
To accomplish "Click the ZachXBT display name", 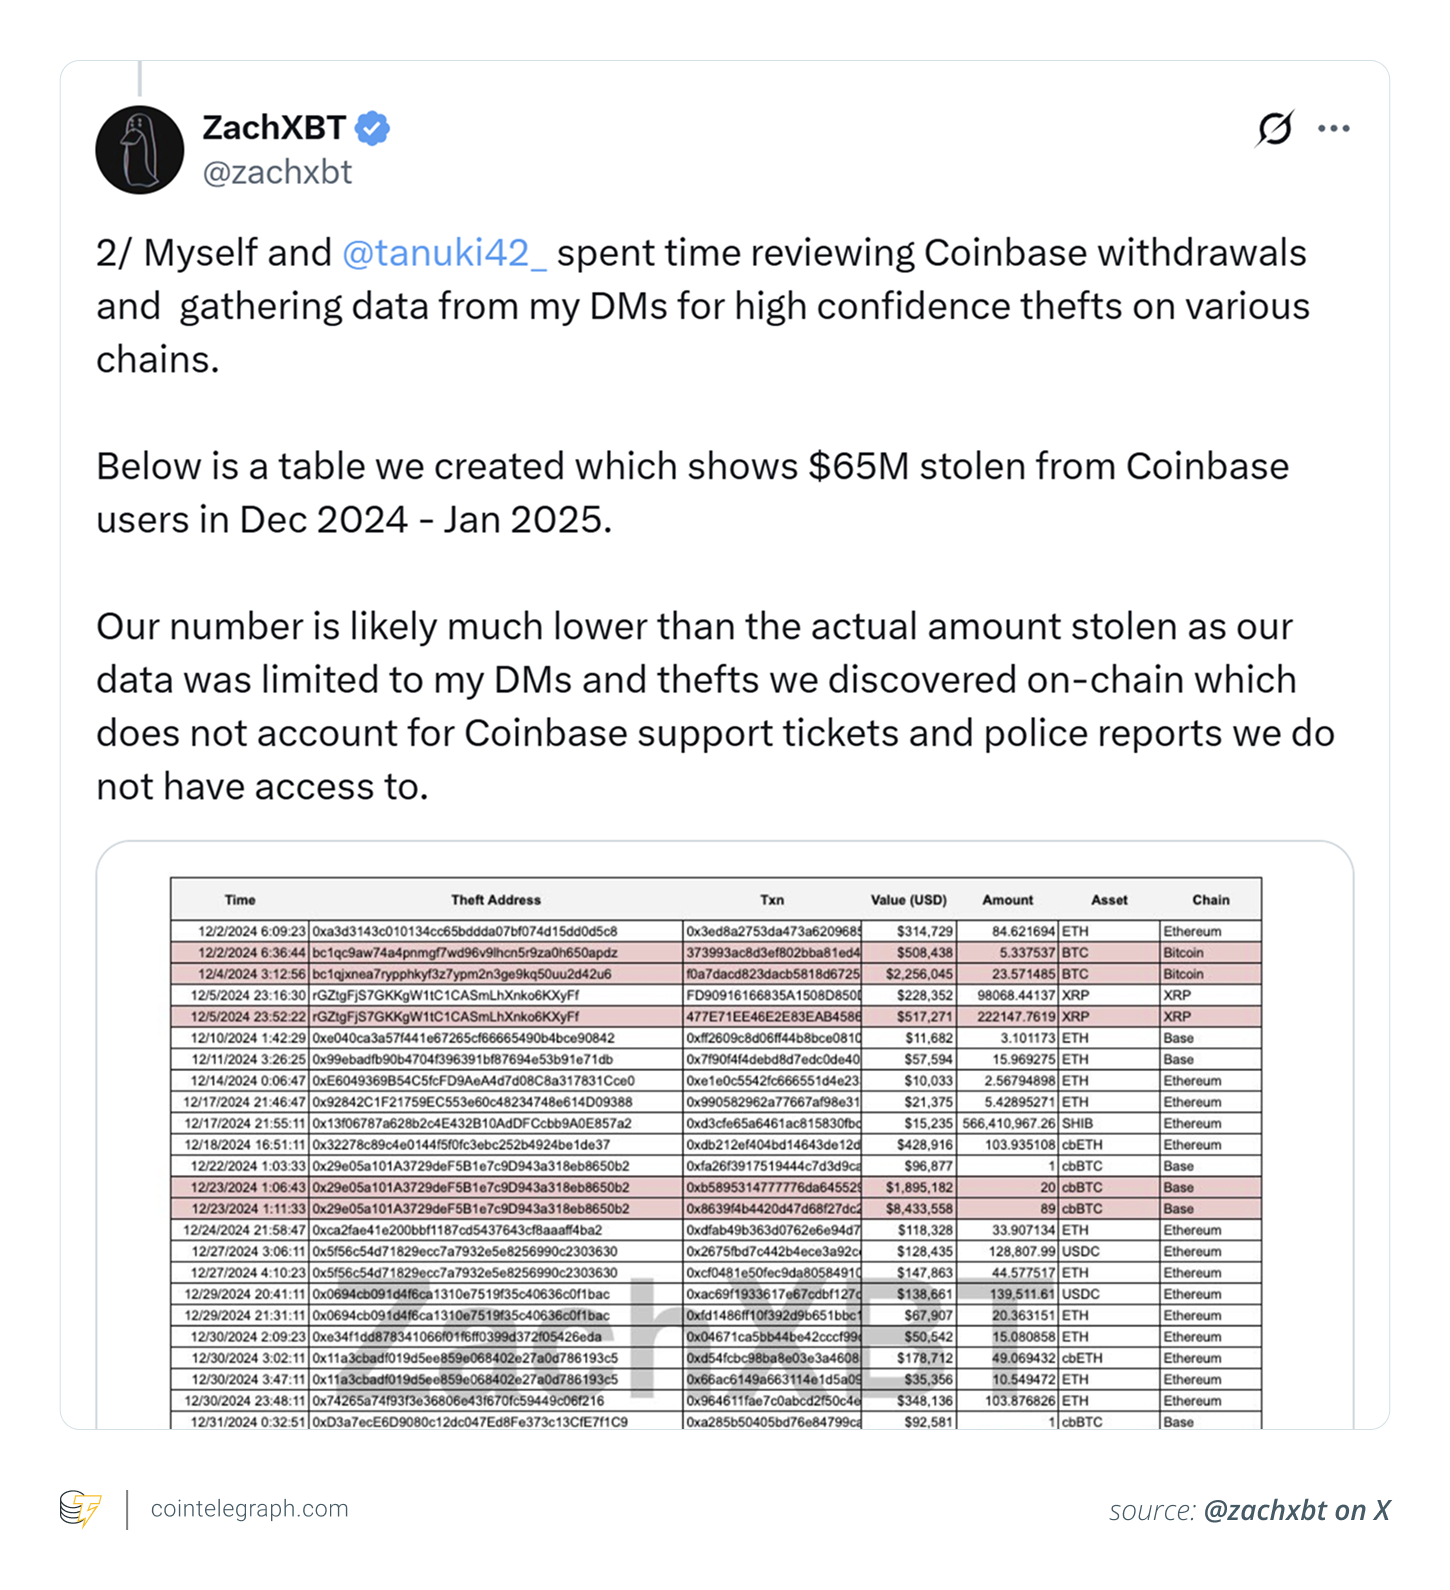I will [x=274, y=128].
